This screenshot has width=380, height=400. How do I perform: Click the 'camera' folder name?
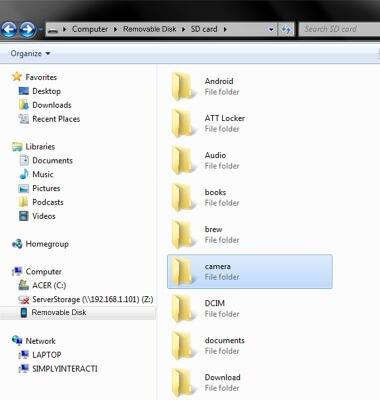(x=218, y=266)
